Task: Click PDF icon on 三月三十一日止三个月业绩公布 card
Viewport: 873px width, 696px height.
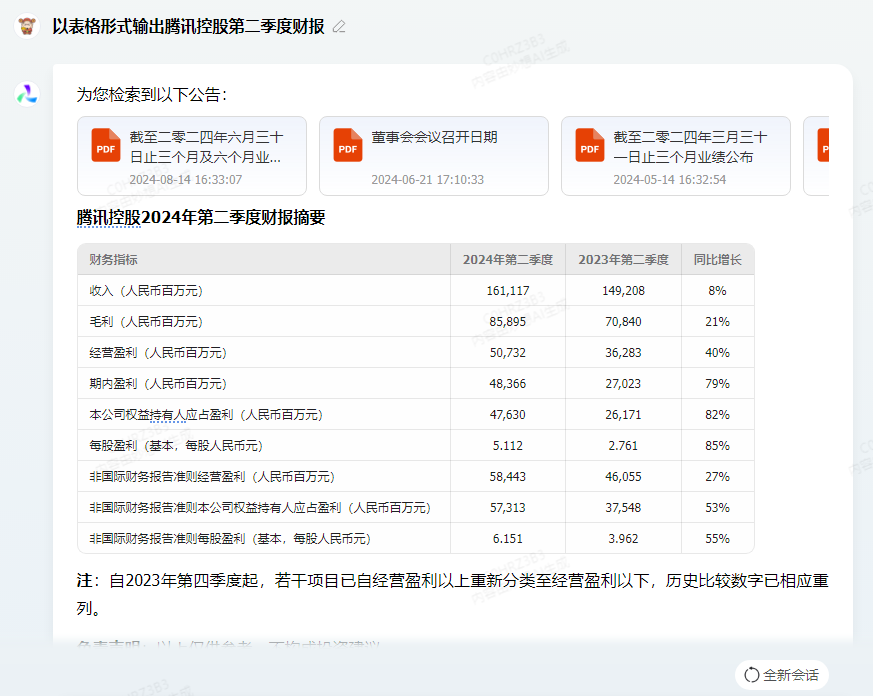Action: (x=590, y=145)
